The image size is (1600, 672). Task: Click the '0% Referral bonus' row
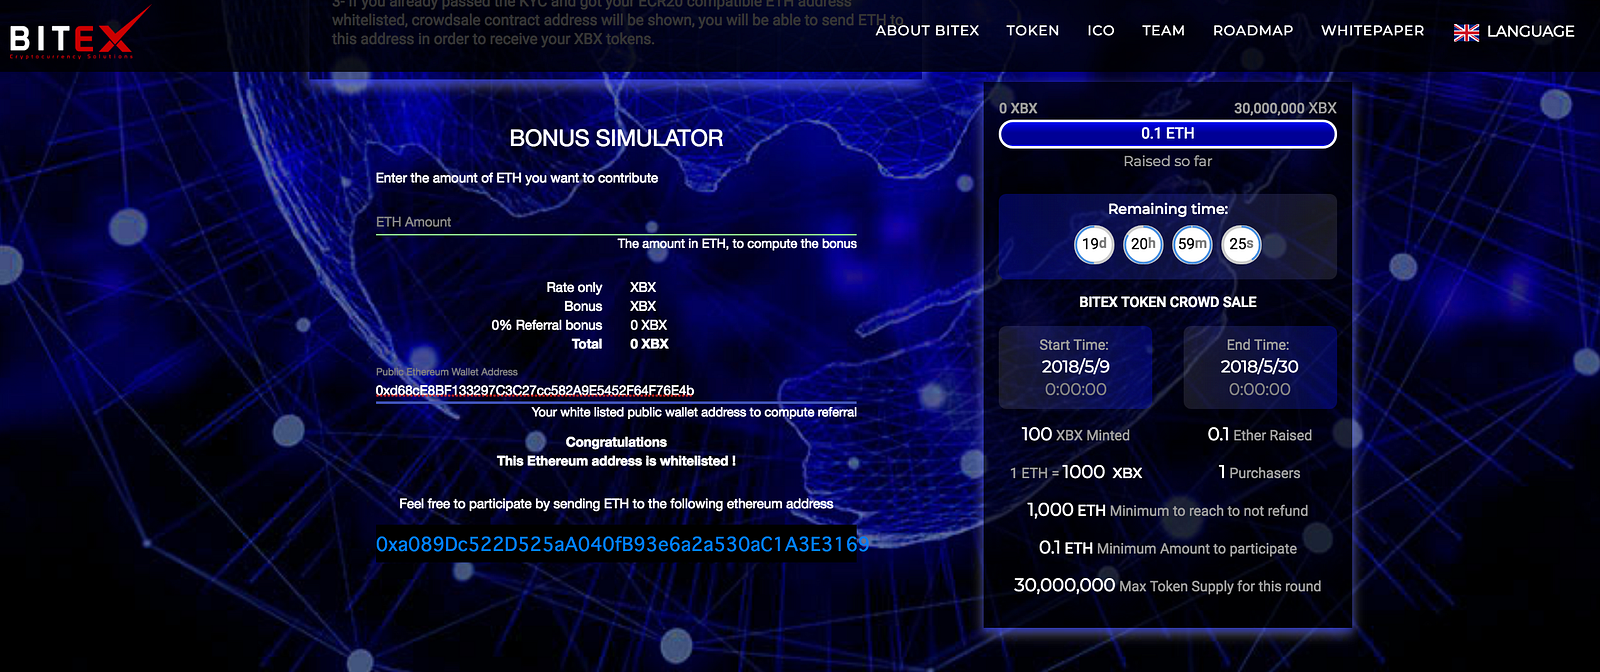pyautogui.click(x=579, y=325)
